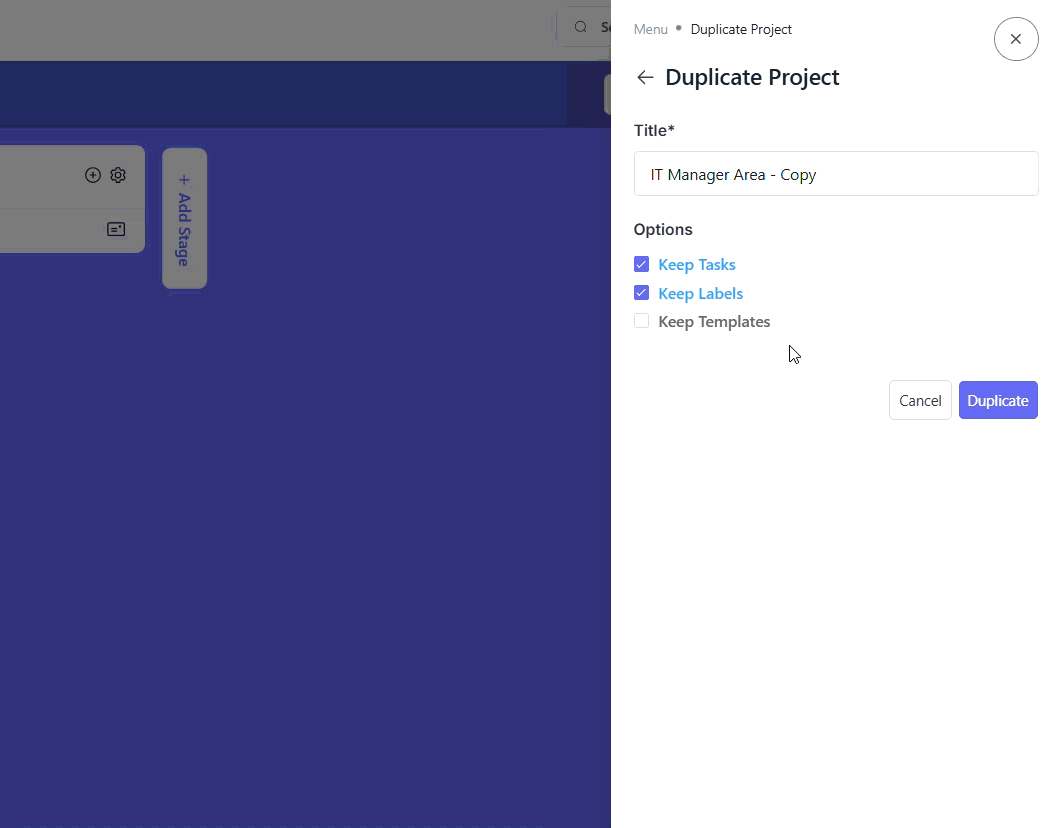
Task: Open stage settings via the gear icon
Action: (x=118, y=175)
